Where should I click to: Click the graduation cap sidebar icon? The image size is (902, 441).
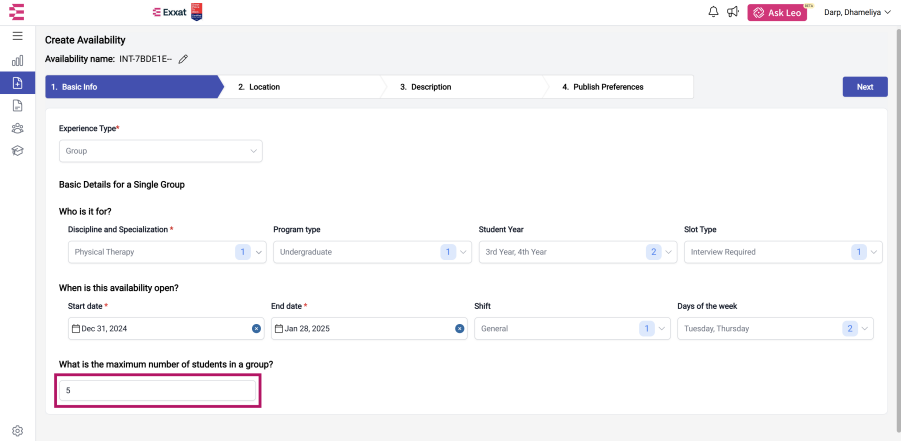click(17, 151)
